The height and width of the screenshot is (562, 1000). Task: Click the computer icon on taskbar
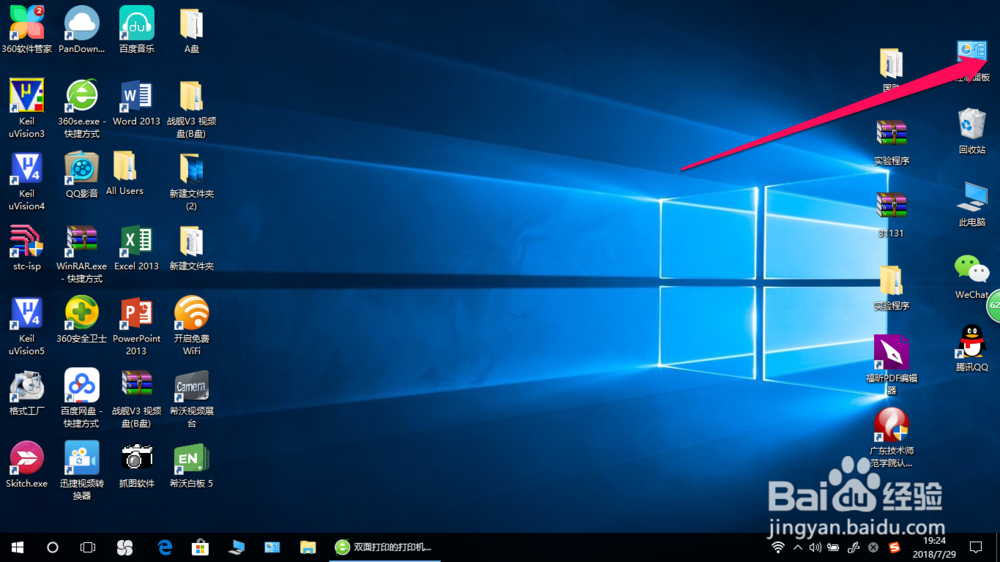pyautogui.click(x=237, y=547)
